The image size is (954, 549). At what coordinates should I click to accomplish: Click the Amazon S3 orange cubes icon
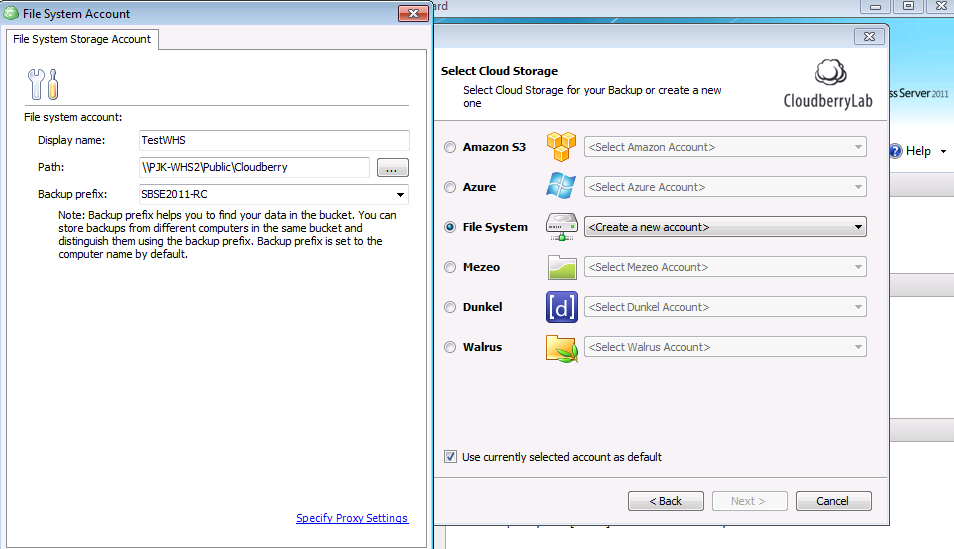(561, 147)
